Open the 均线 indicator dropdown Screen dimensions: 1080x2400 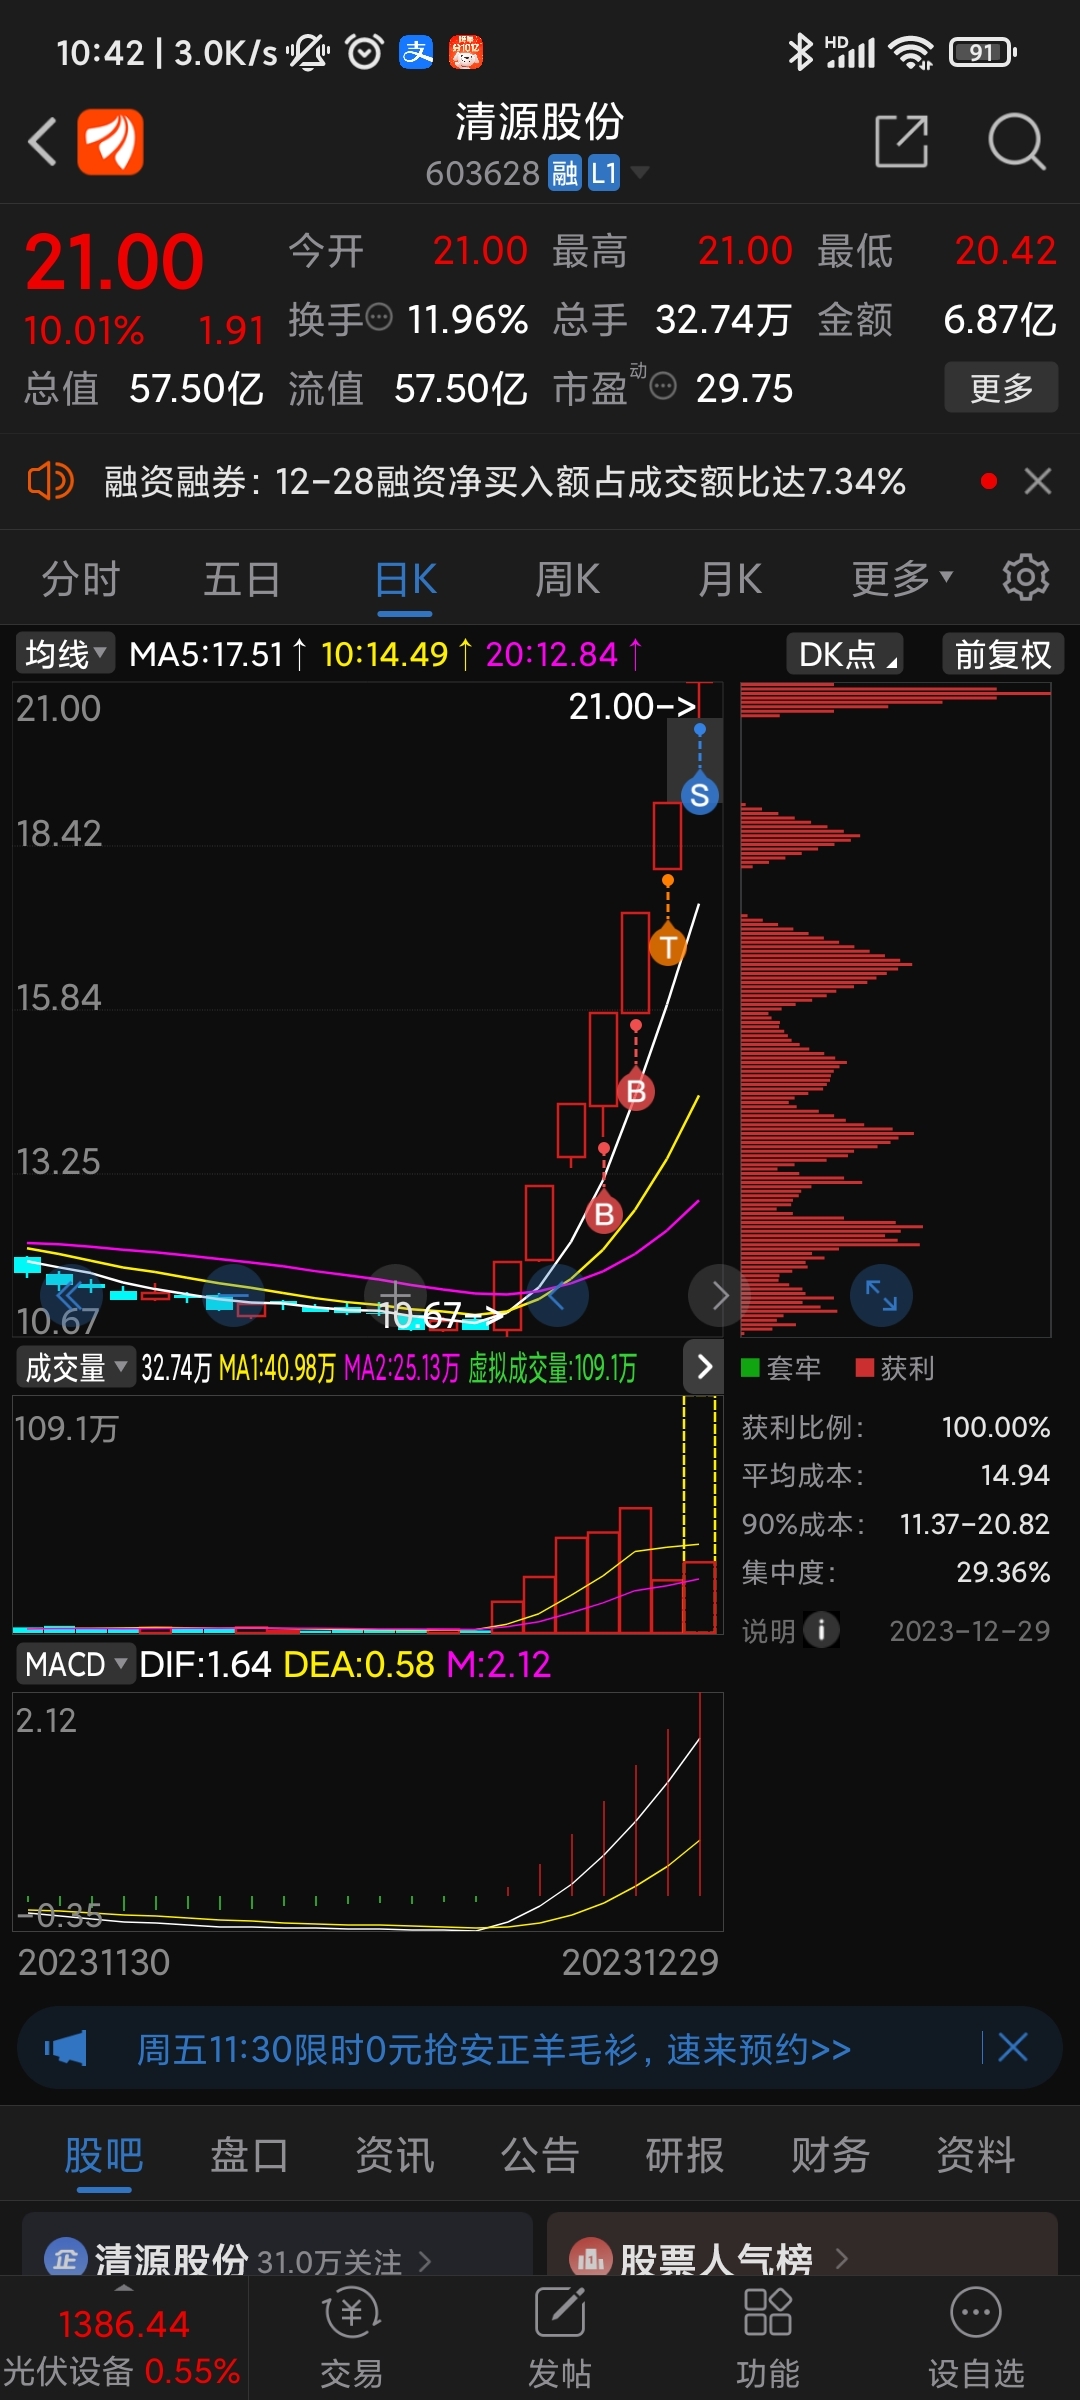coord(65,654)
